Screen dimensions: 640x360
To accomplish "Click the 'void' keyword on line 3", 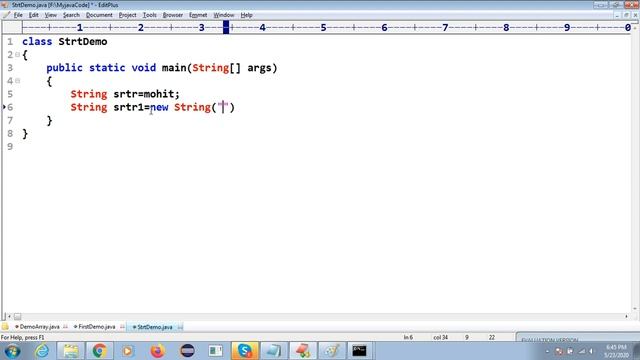I will point(143,68).
